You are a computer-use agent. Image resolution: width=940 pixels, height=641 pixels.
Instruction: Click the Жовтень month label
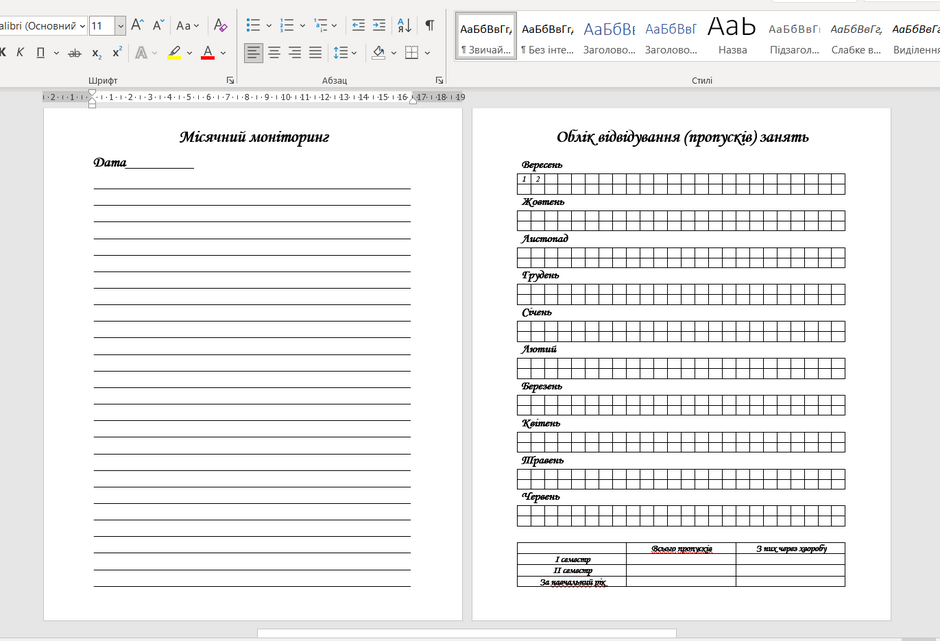(543, 202)
